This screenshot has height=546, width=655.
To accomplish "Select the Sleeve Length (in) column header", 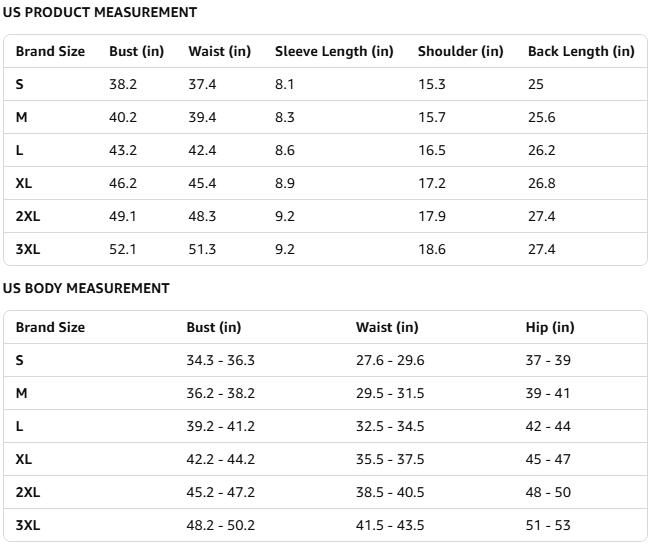I will 334,51.
